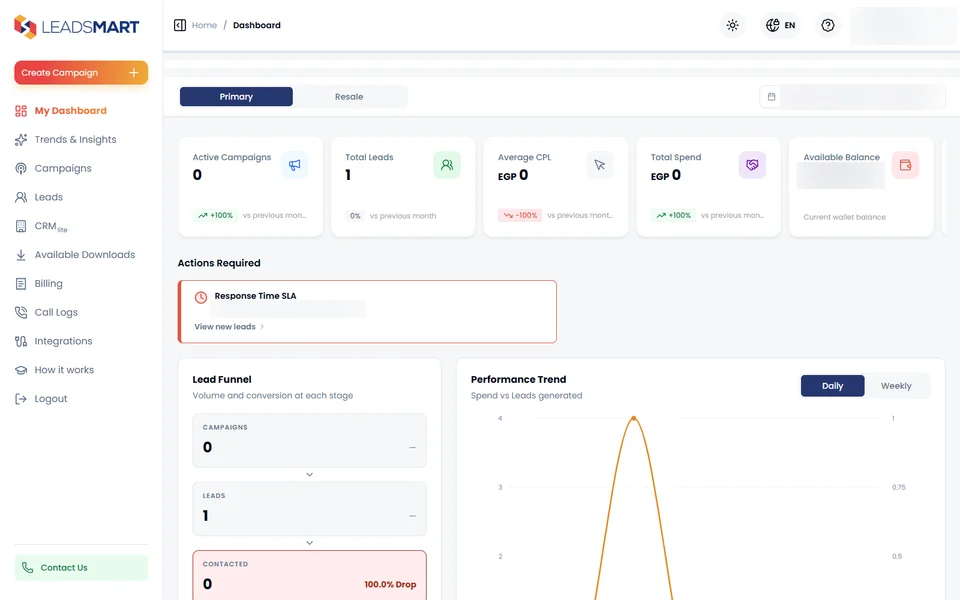Screen dimensions: 960x600
Task: Click the Contact Us button
Action: [x=81, y=568]
